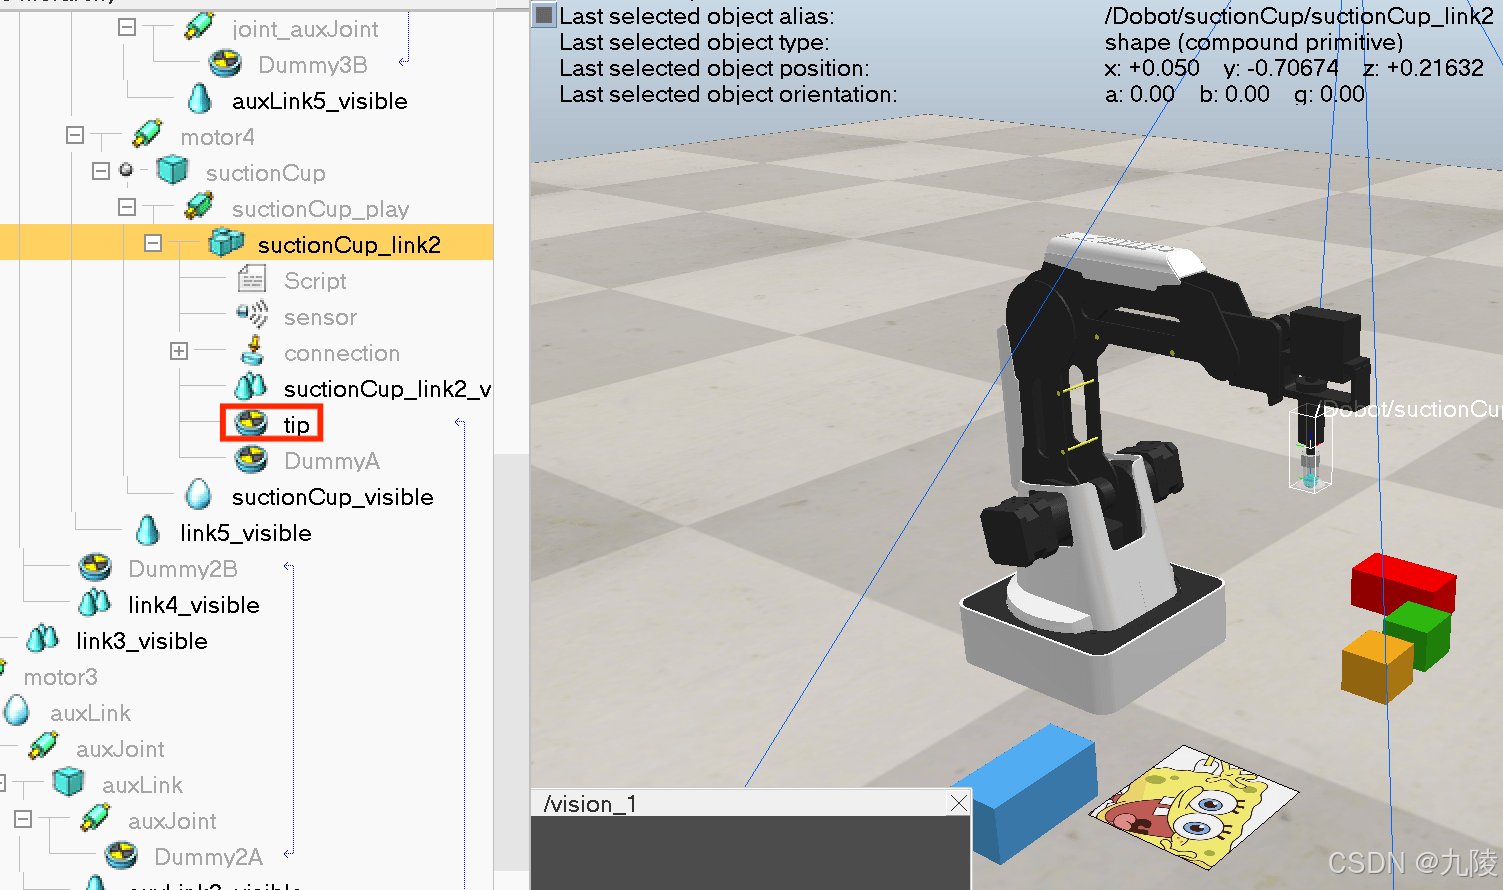The image size is (1503, 890).
Task: Click the compound shape icon of suctionCup_link2
Action: click(x=226, y=244)
